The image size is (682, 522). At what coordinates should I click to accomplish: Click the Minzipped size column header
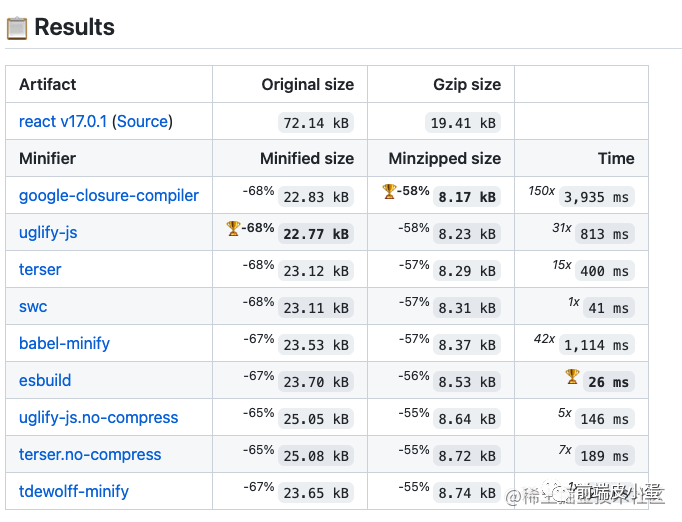click(x=444, y=158)
